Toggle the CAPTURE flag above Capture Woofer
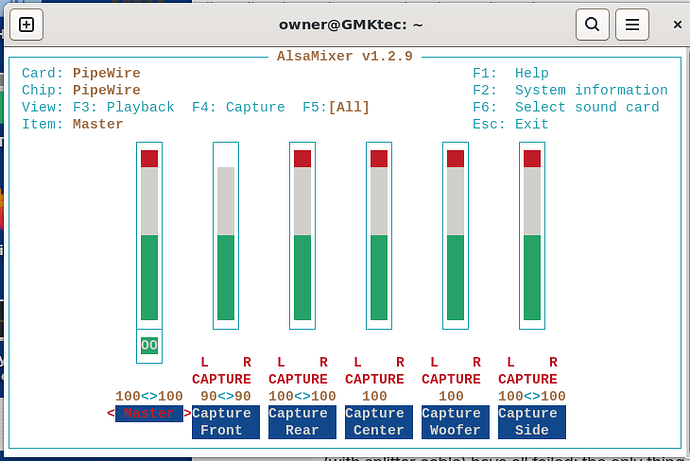This screenshot has width=690, height=461. [451, 379]
